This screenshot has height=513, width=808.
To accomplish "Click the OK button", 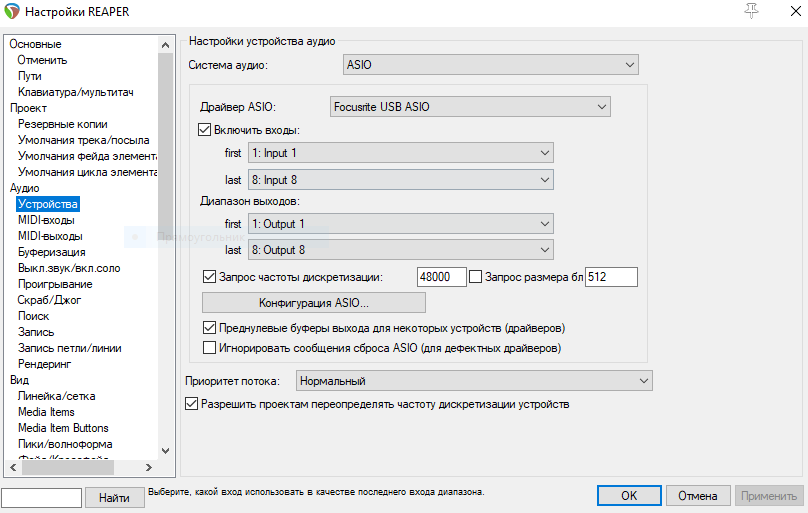I will [x=628, y=496].
